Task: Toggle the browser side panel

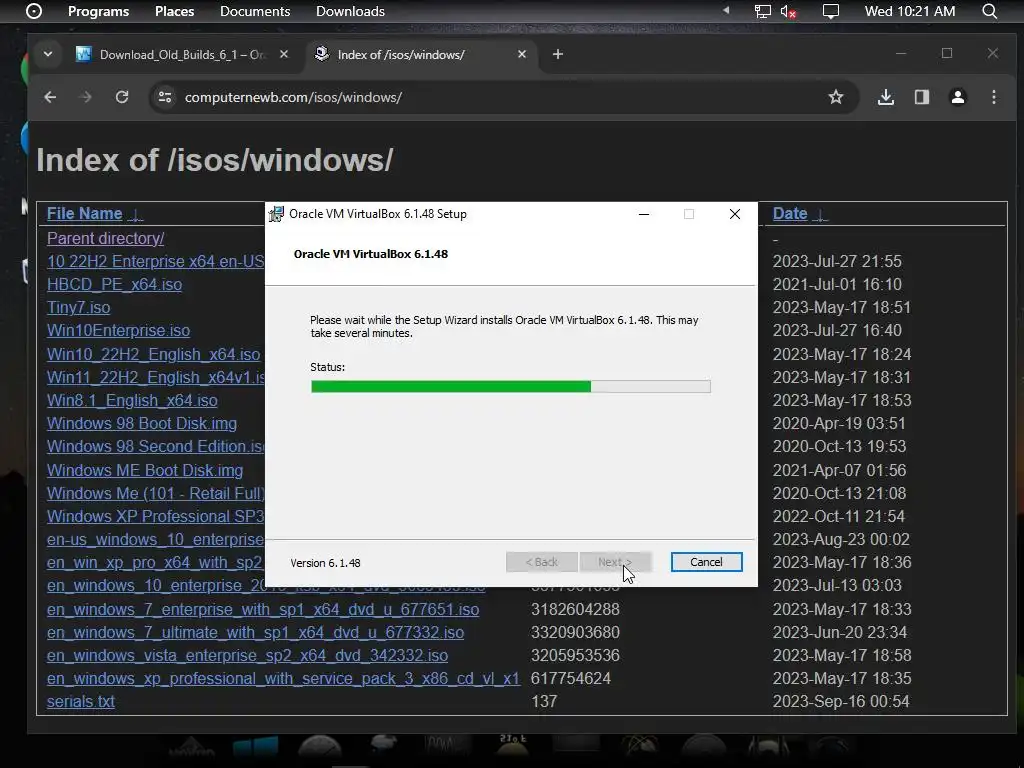Action: tap(921, 97)
